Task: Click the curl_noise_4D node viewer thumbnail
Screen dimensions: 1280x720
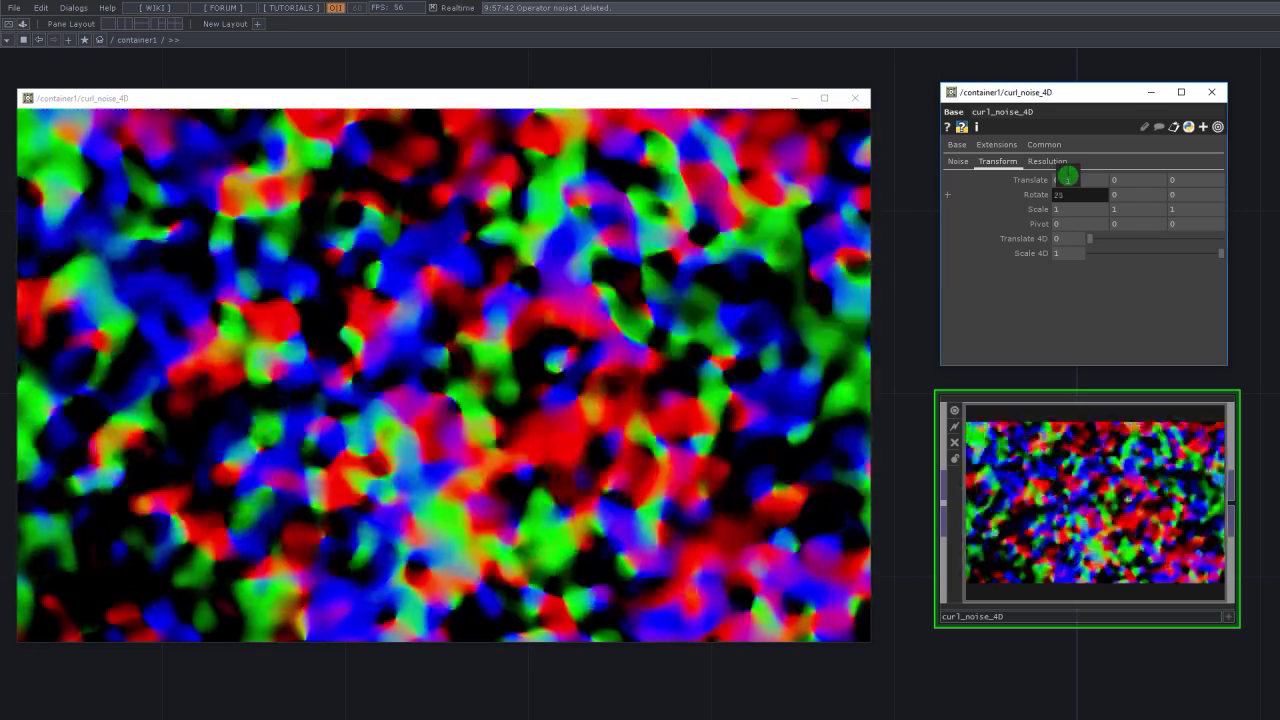Action: tap(1094, 503)
